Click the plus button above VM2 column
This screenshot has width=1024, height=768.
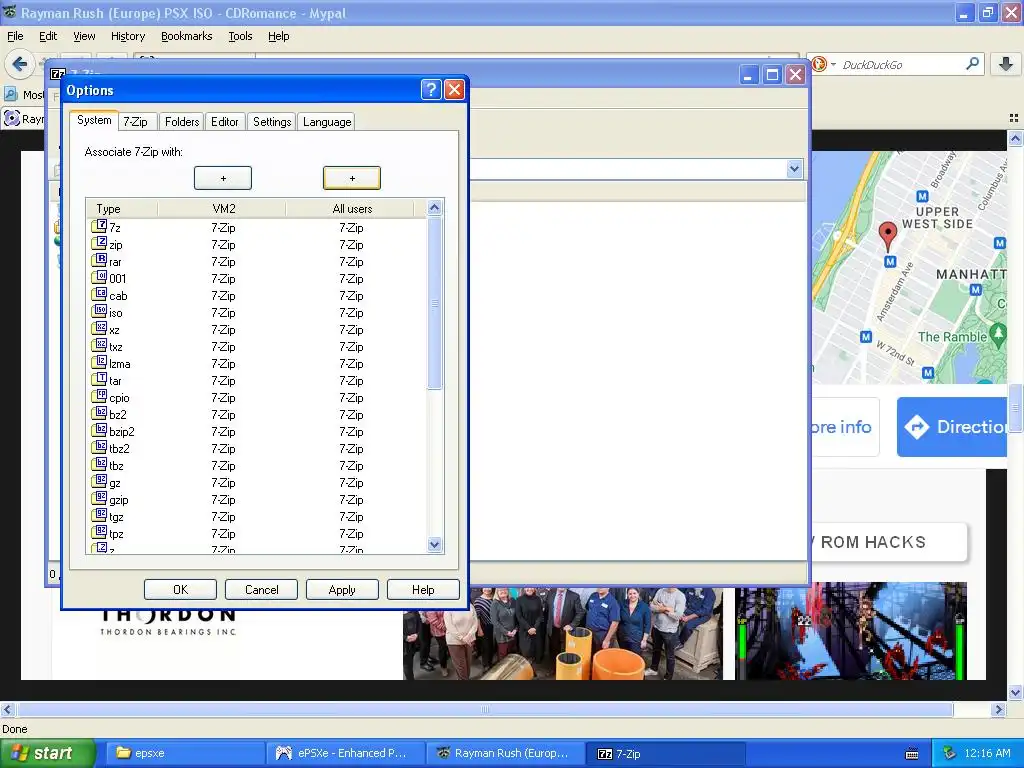click(x=223, y=178)
